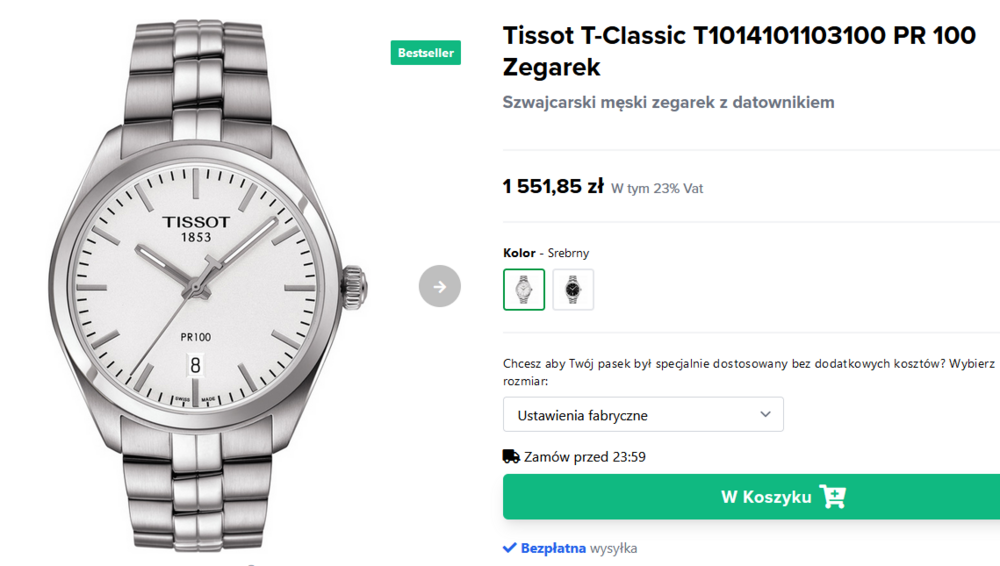Screen dimensions: 1000x566
Task: Select the silver watch color option
Action: (x=524, y=289)
